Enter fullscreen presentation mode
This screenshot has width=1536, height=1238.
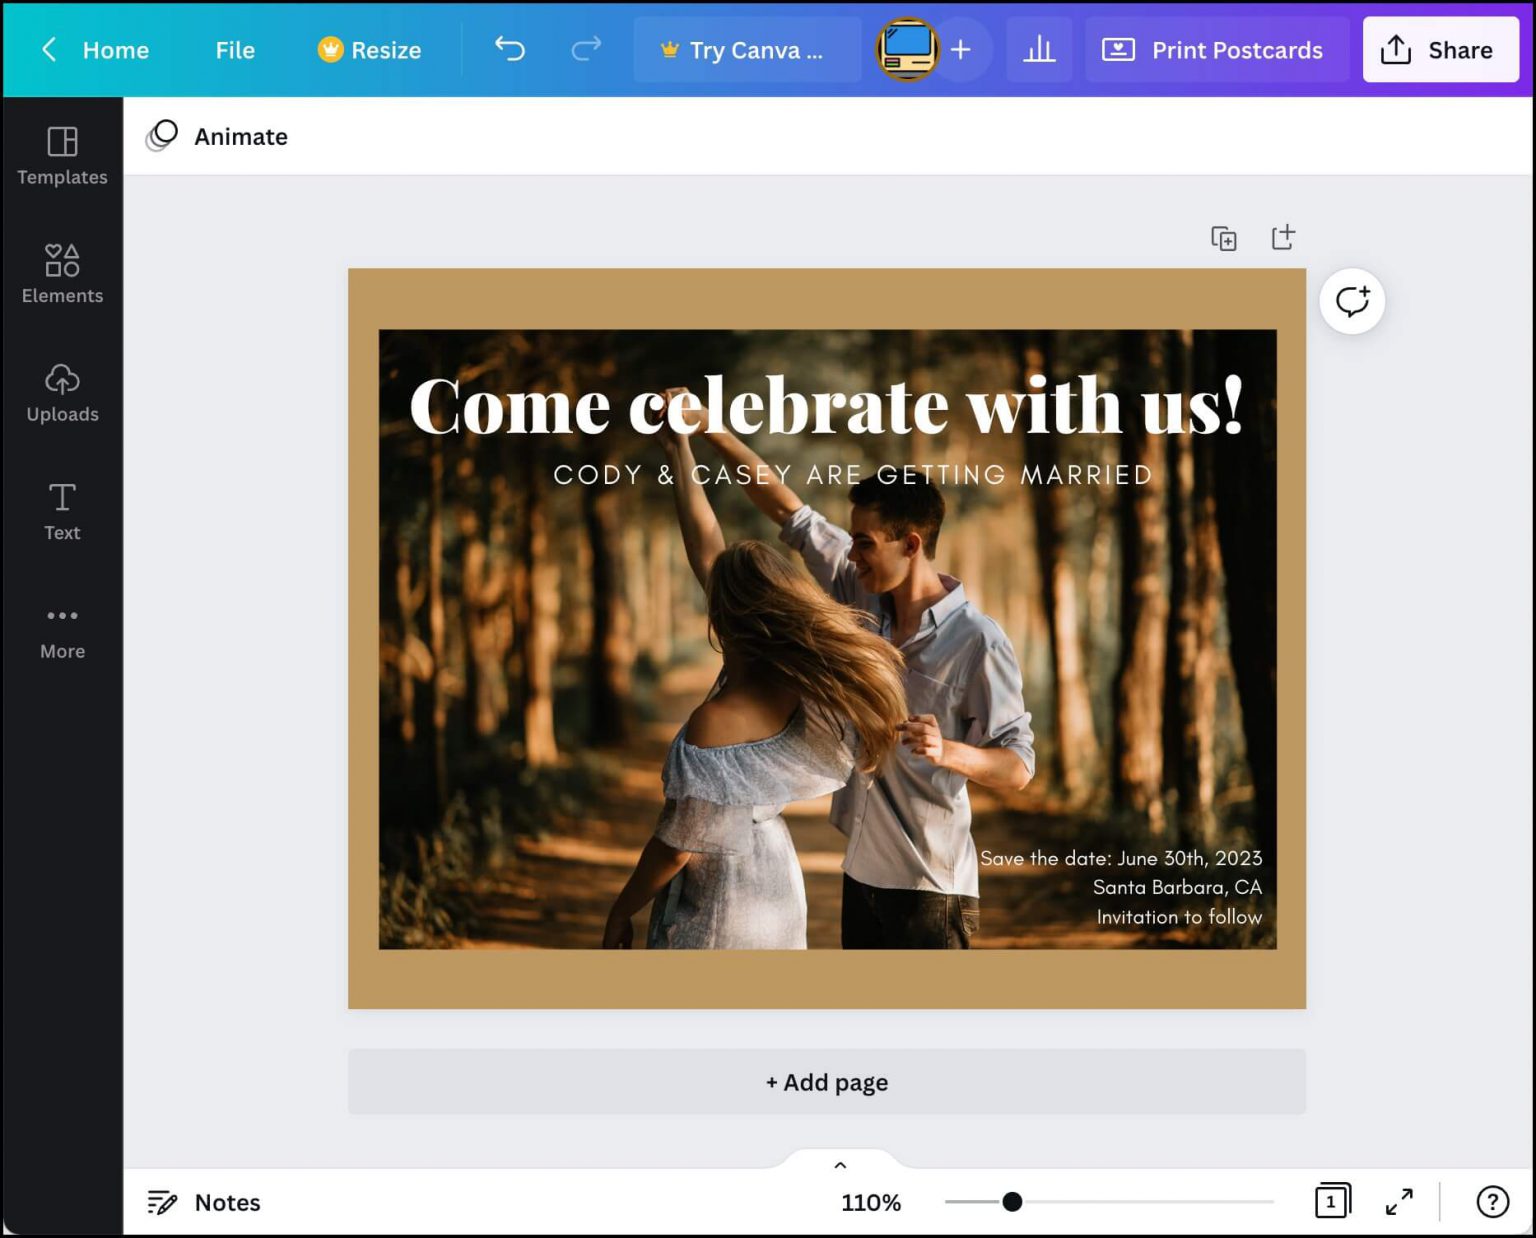(1399, 1202)
